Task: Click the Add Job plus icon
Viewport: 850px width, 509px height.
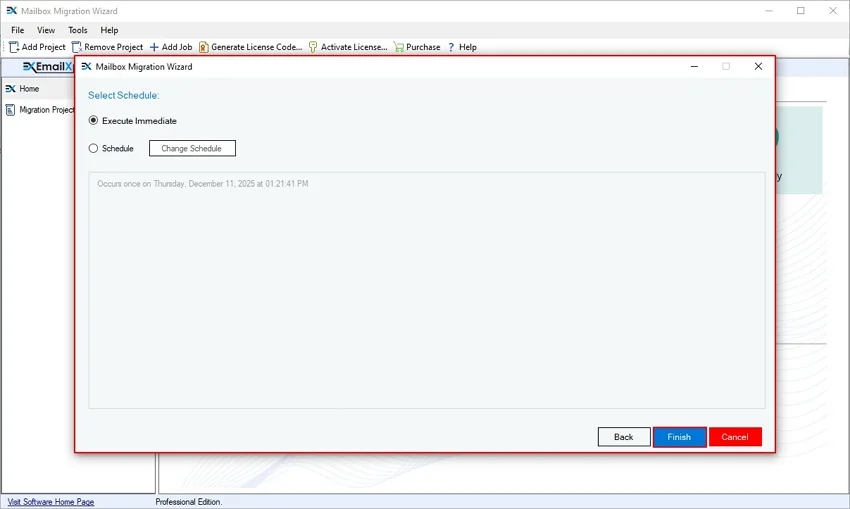Action: [x=154, y=47]
